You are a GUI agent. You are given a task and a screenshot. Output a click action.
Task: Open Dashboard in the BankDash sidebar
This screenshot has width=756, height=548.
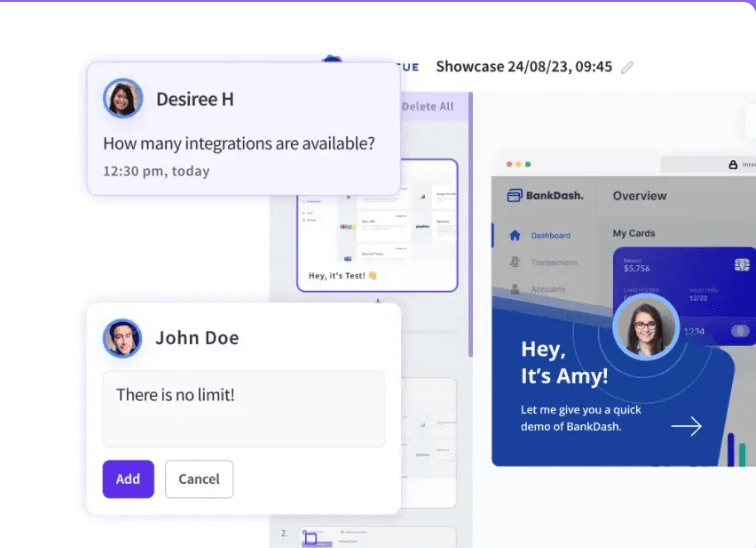[x=551, y=235]
